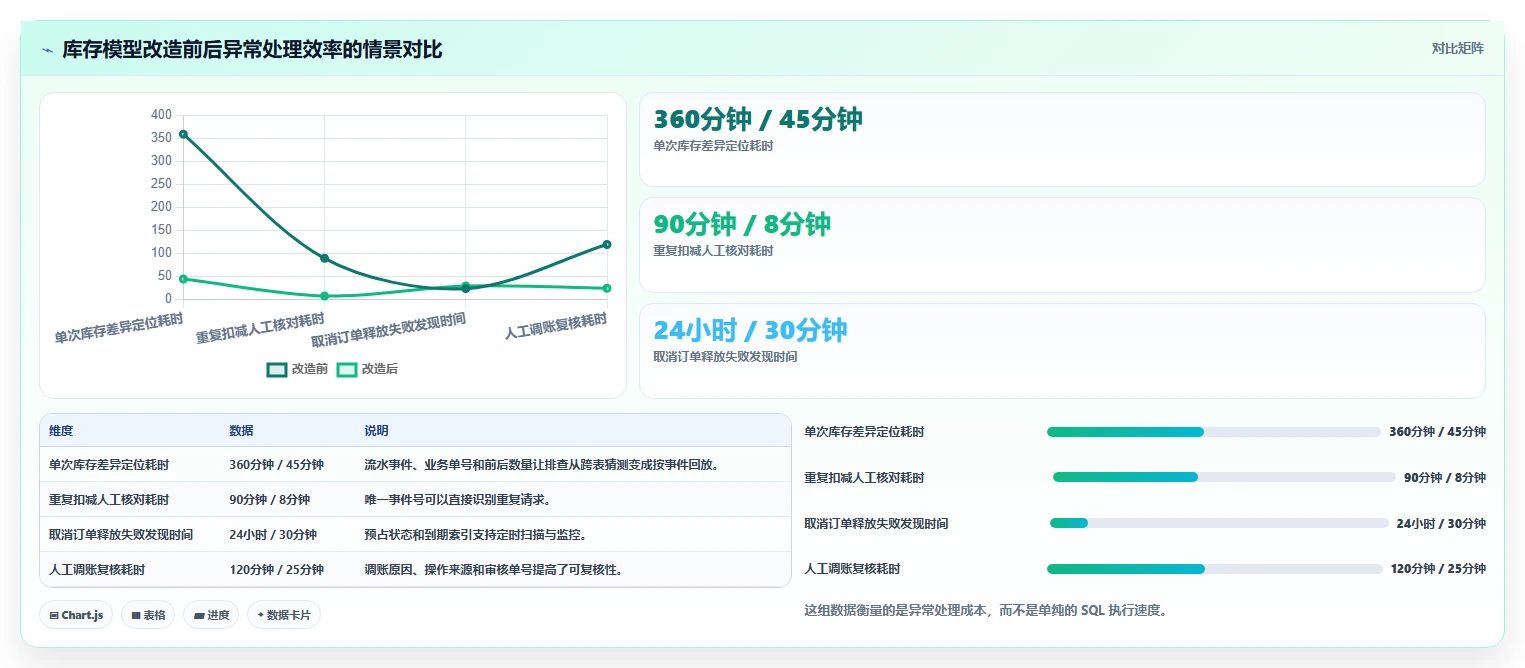Click the note about 调账原因、操作来源和审核单号
The width and height of the screenshot is (1525, 668).
[x=496, y=570]
